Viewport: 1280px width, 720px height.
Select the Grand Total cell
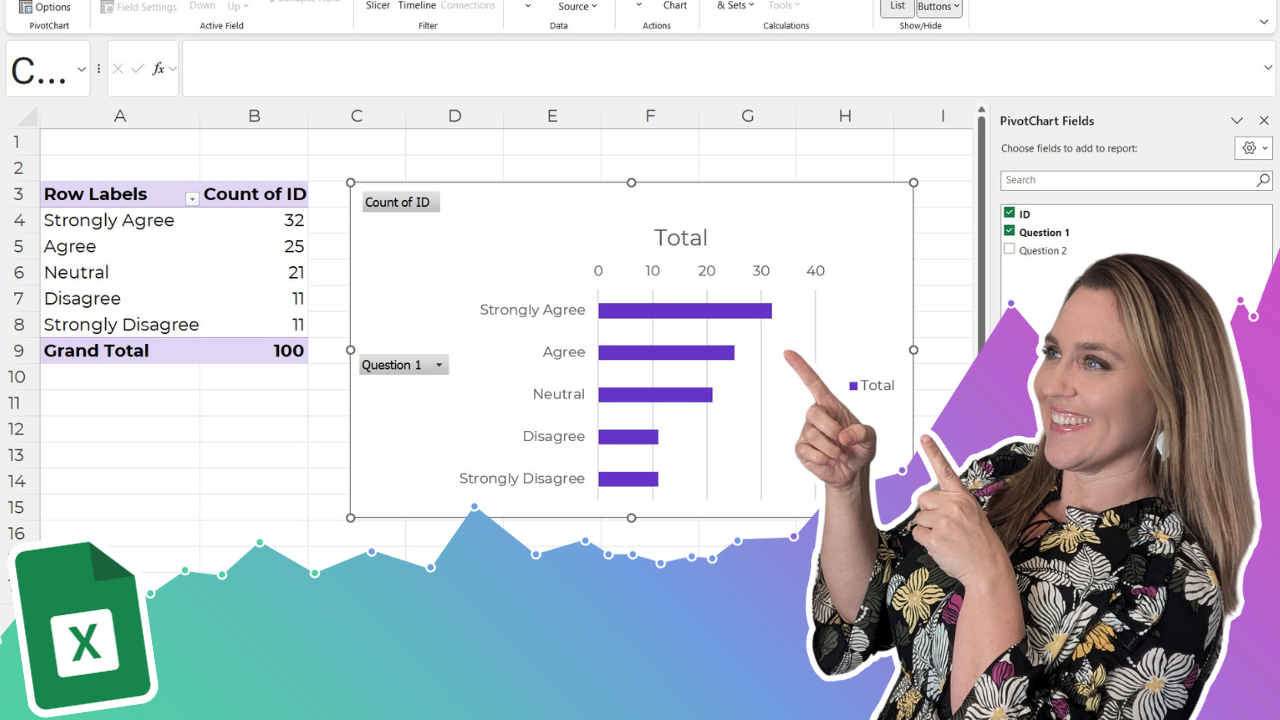(120, 350)
